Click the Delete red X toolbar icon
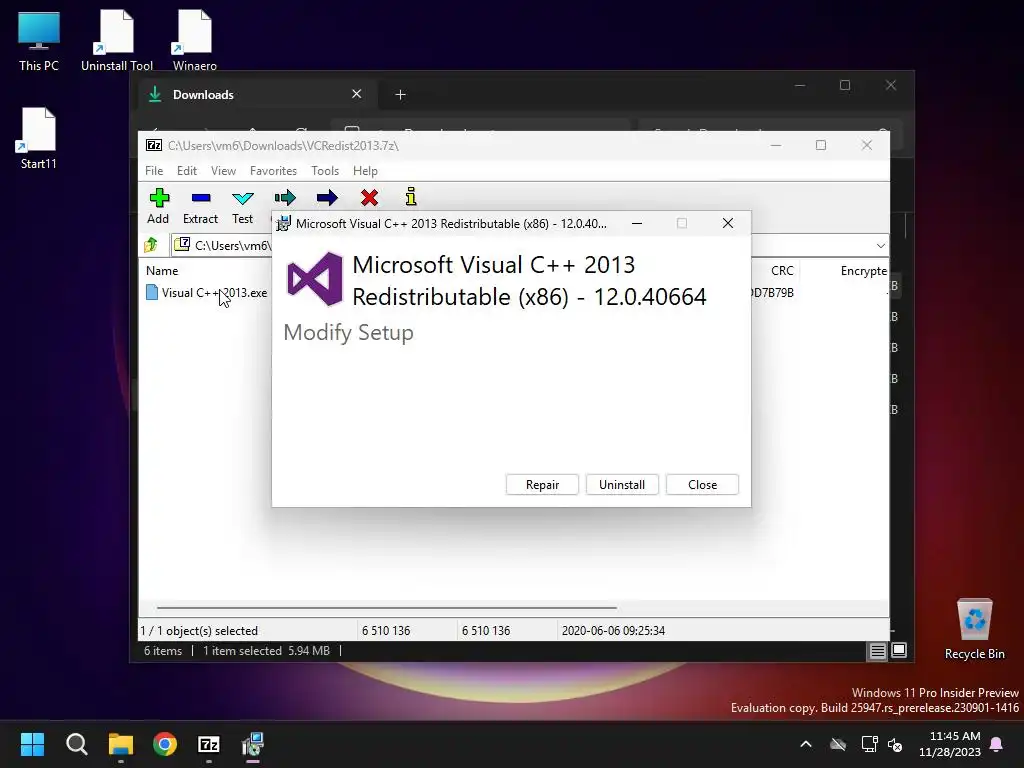Viewport: 1024px width, 768px height. [x=369, y=198]
